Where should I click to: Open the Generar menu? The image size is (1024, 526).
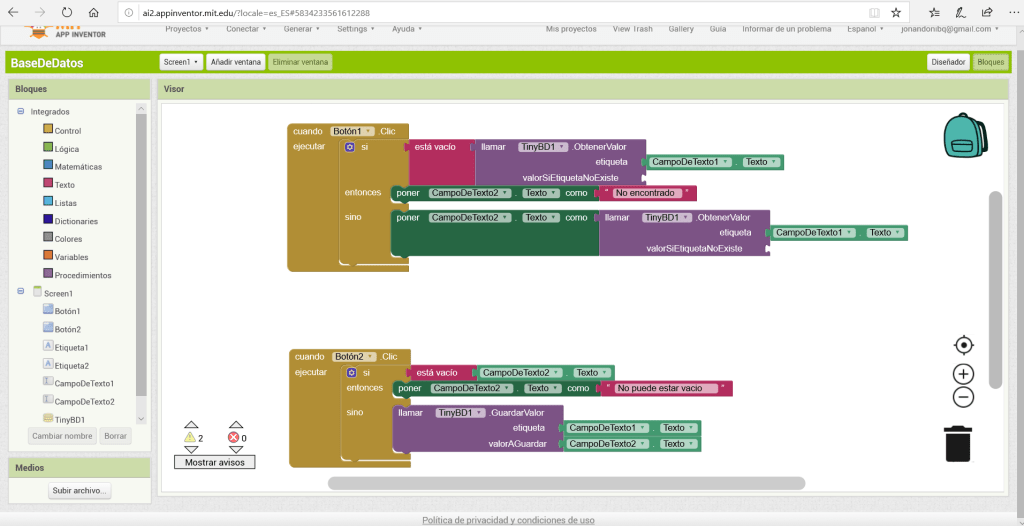(x=301, y=29)
